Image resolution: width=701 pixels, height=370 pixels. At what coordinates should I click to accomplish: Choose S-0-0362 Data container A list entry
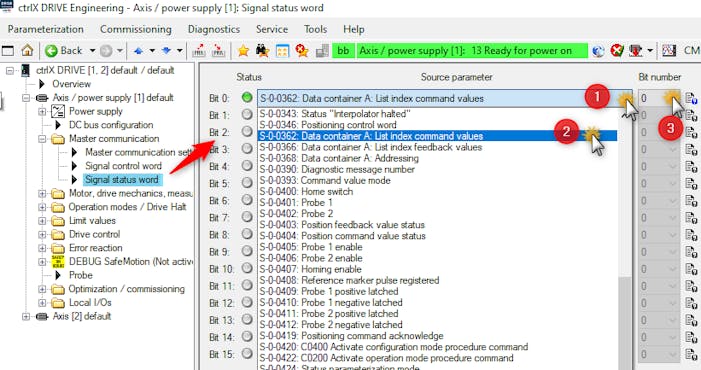[x=438, y=136]
